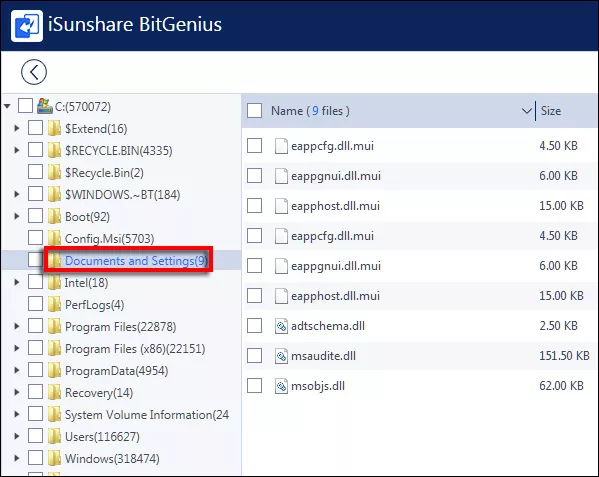Screen dimensions: 599x477
Task: Select the ProgramData(4954) tree item
Action: (x=117, y=371)
